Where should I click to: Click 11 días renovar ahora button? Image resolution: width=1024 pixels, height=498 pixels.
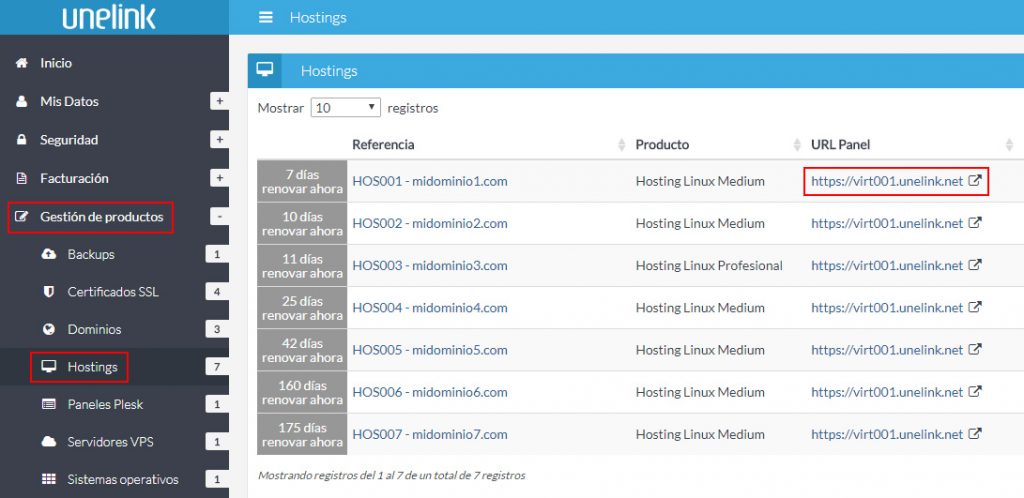(x=302, y=266)
